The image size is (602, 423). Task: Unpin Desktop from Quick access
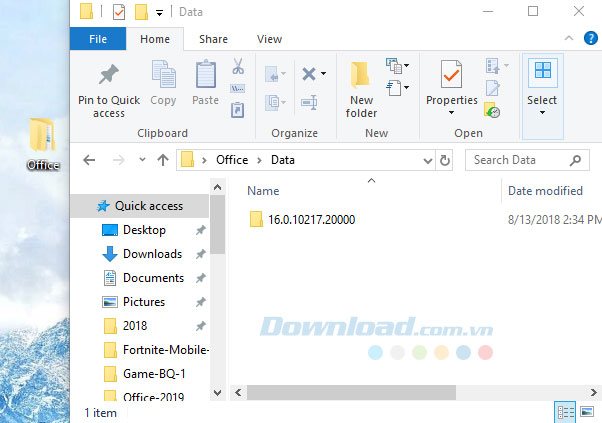[x=200, y=230]
